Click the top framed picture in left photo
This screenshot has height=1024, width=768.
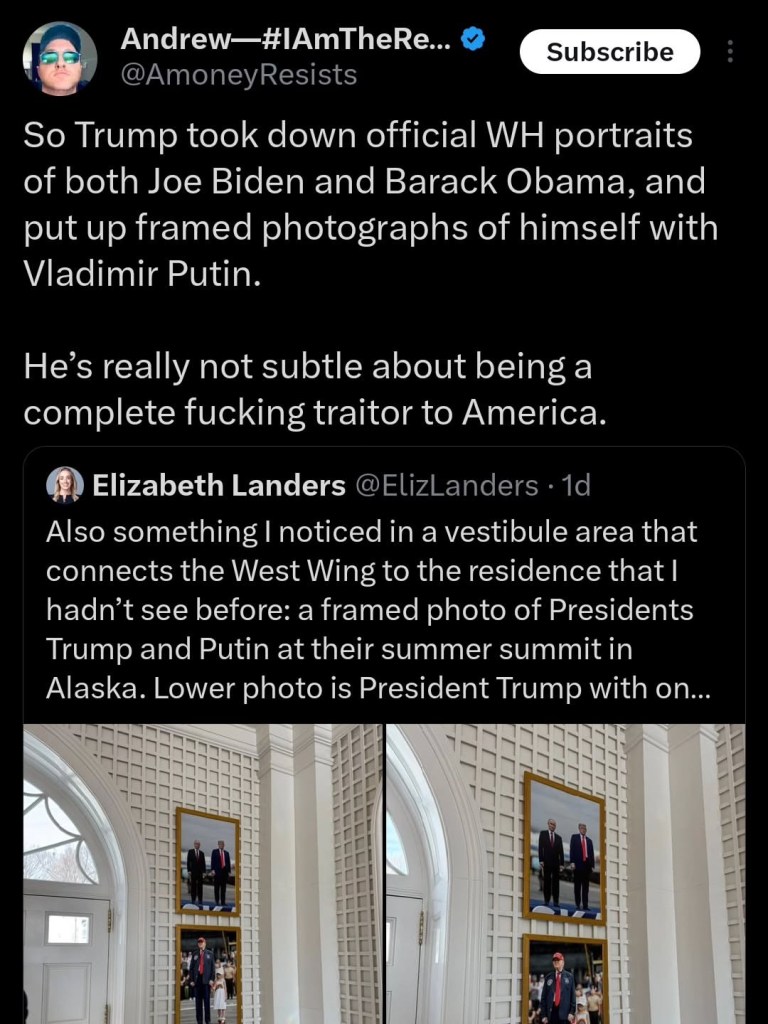pyautogui.click(x=208, y=860)
